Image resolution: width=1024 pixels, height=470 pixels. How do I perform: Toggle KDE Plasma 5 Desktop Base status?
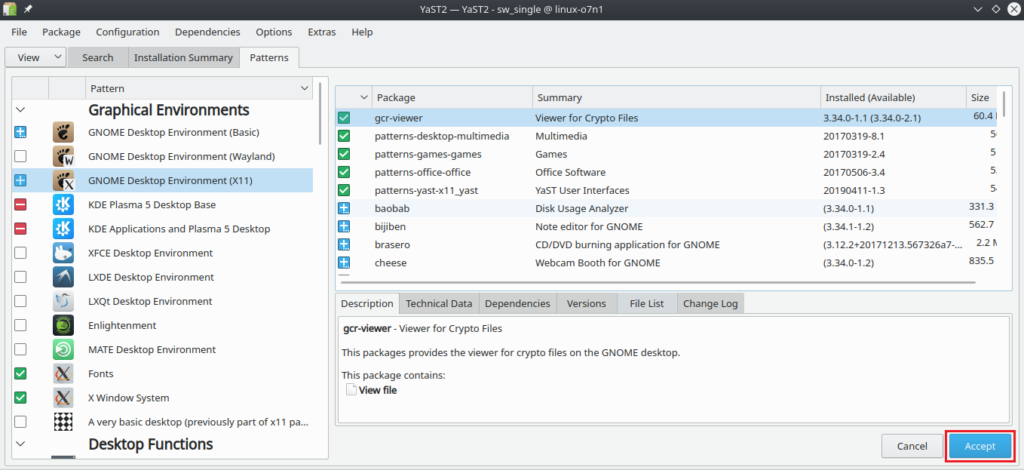pyautogui.click(x=21, y=205)
